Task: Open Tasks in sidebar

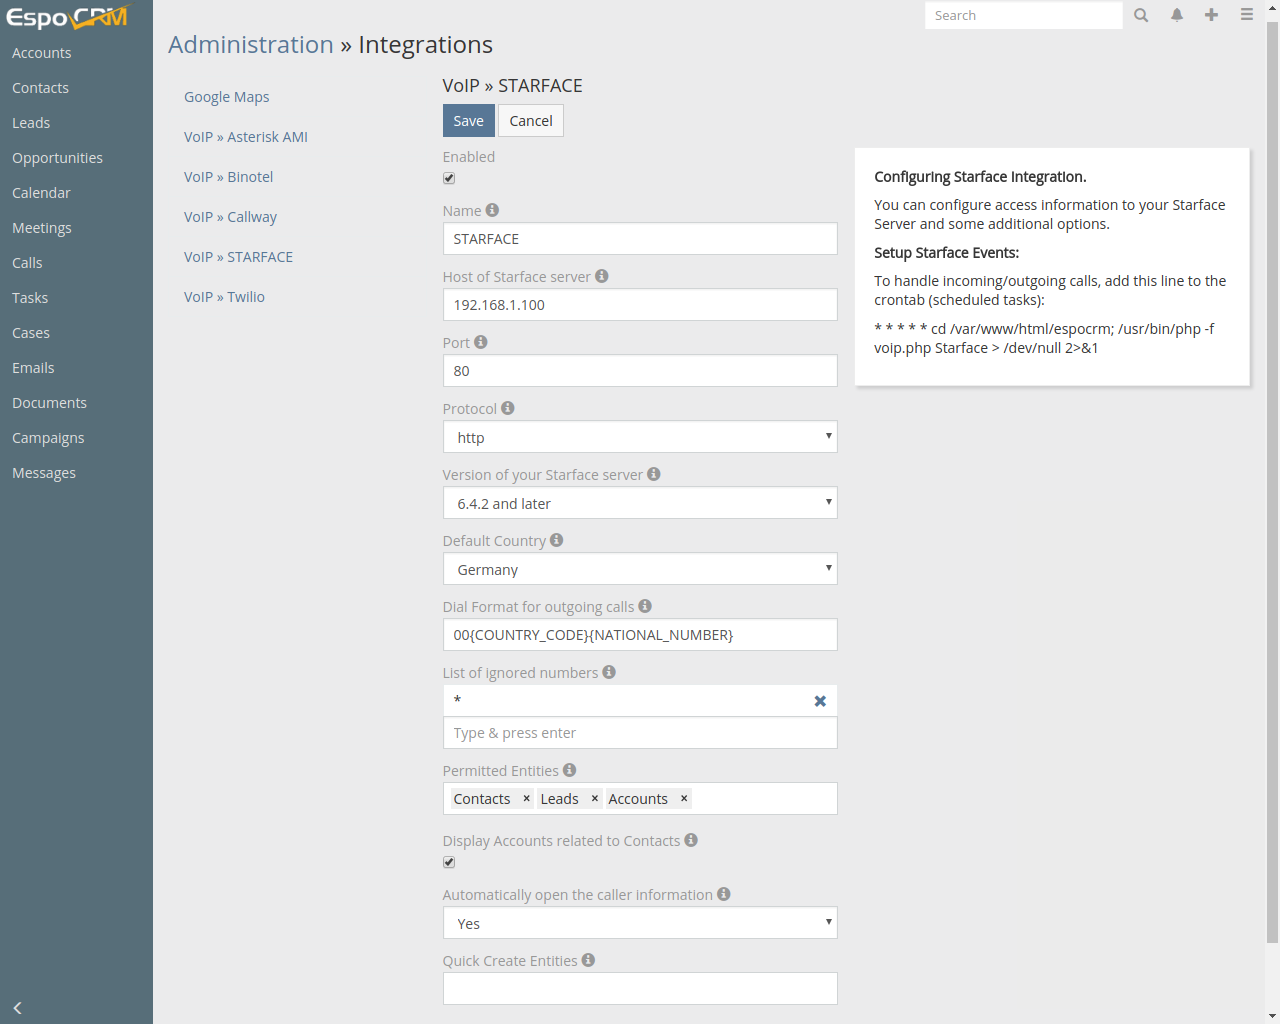Action: [30, 298]
